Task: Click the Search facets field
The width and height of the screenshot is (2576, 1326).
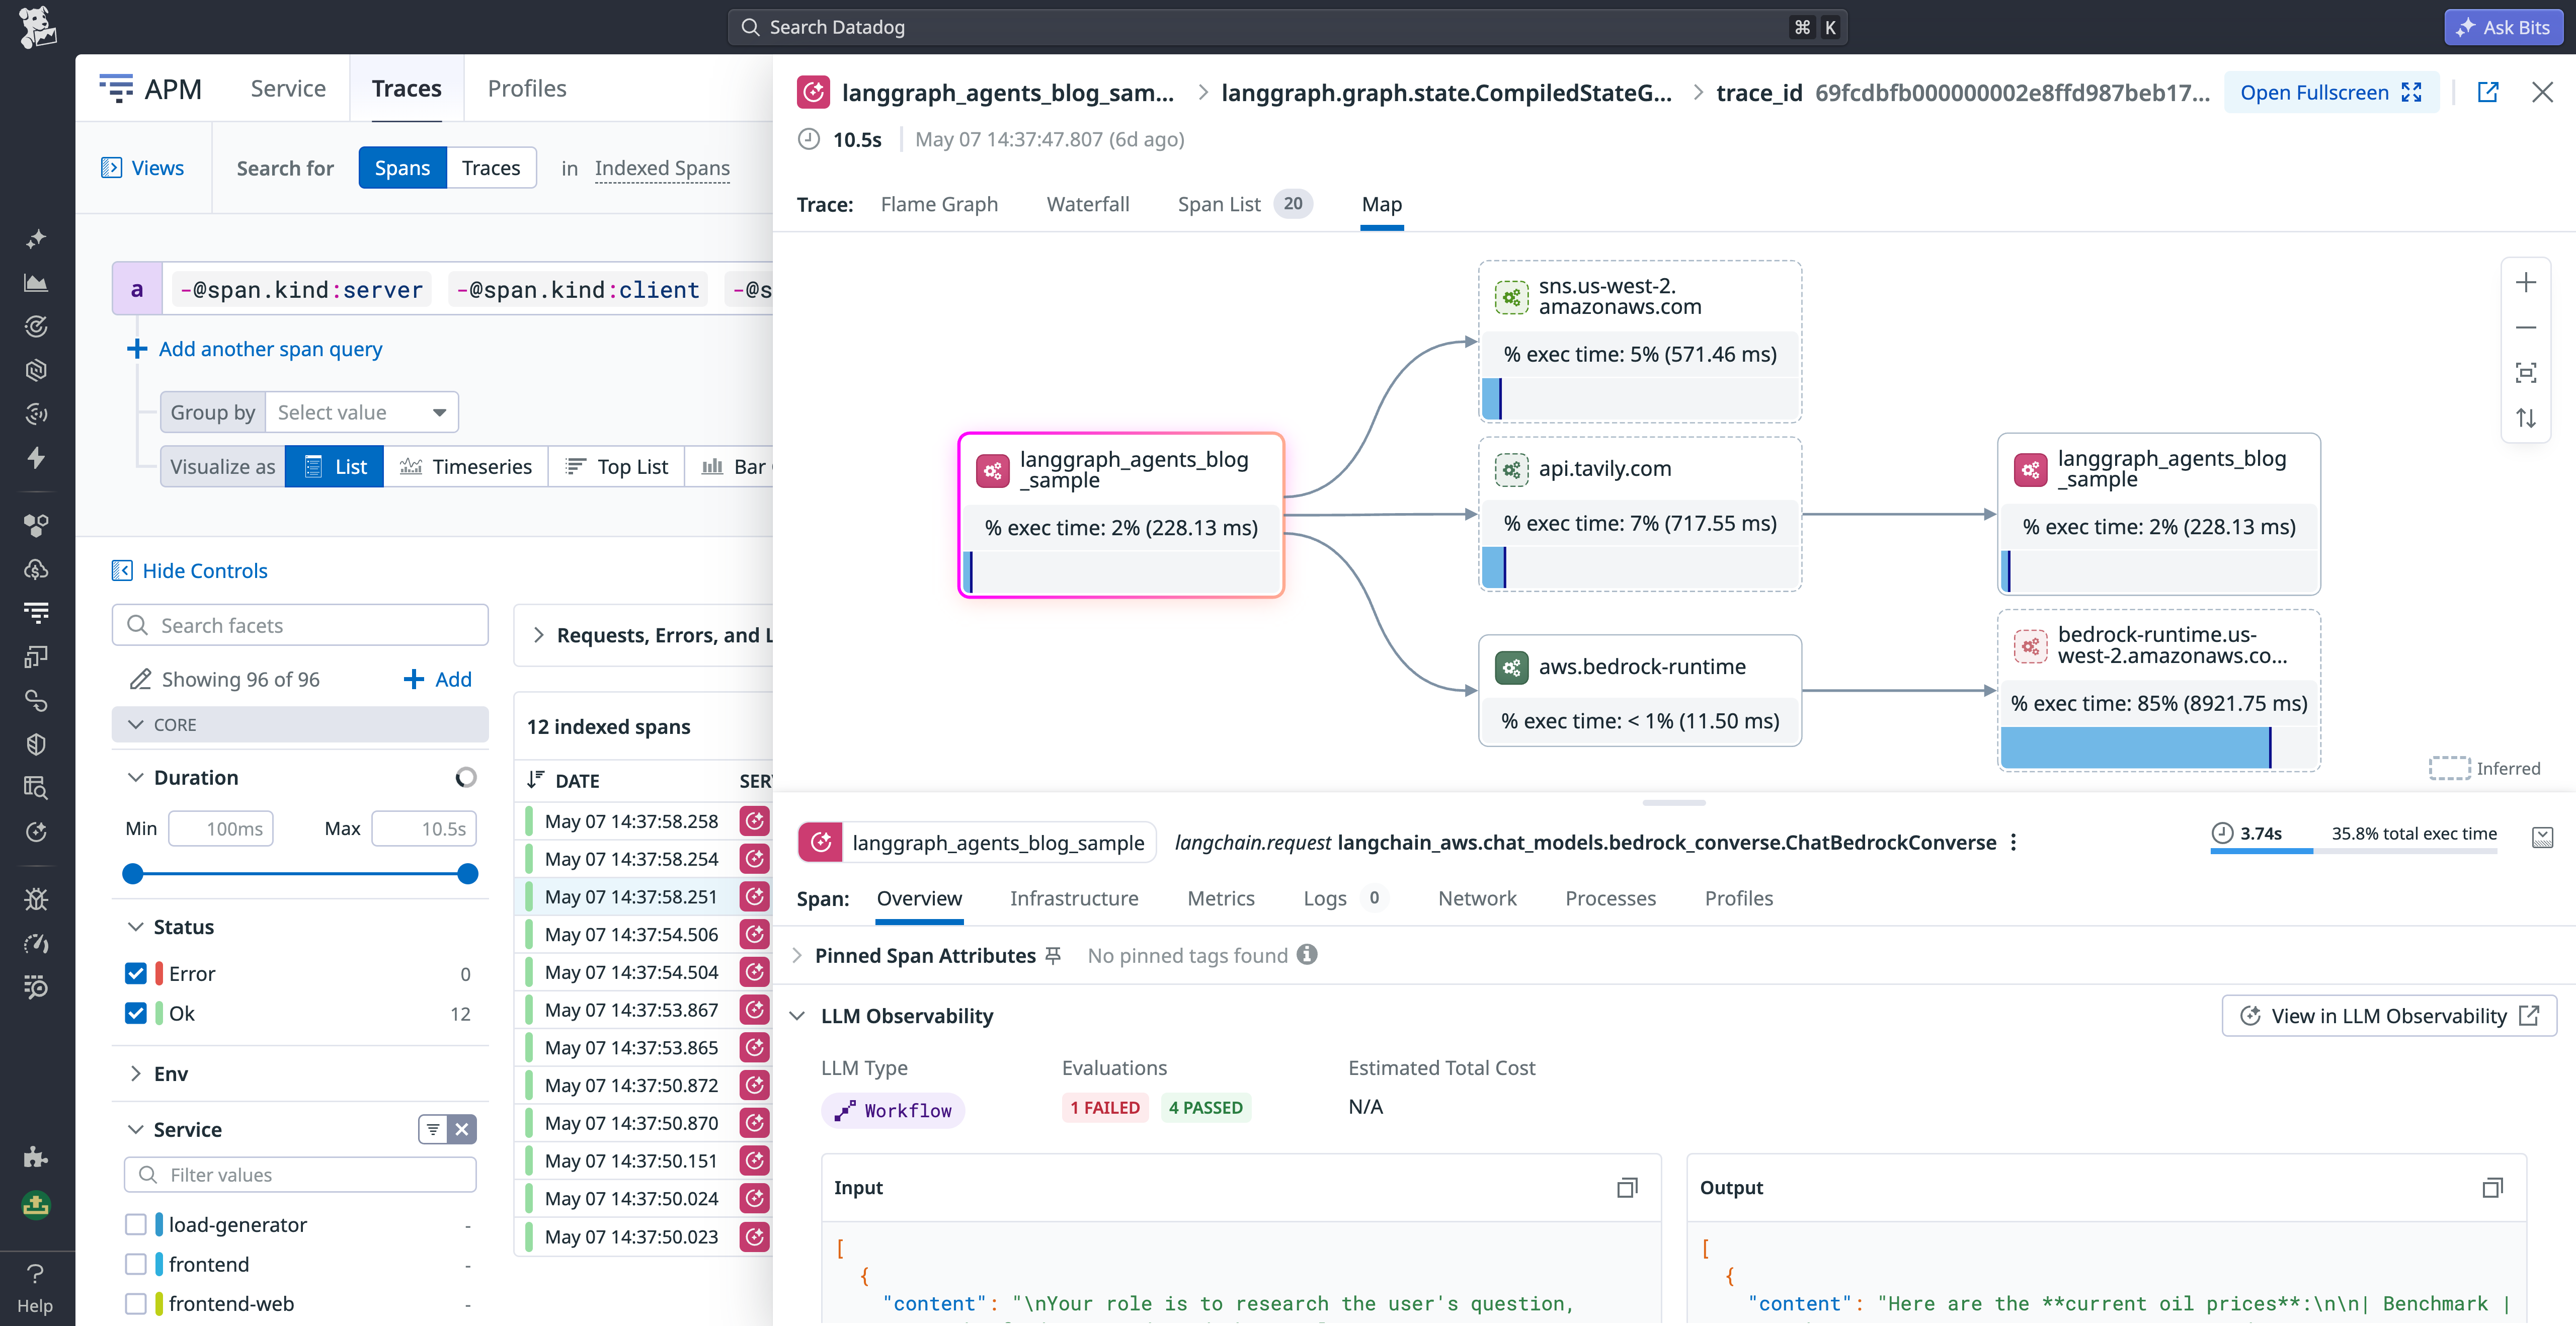Action: tap(300, 625)
